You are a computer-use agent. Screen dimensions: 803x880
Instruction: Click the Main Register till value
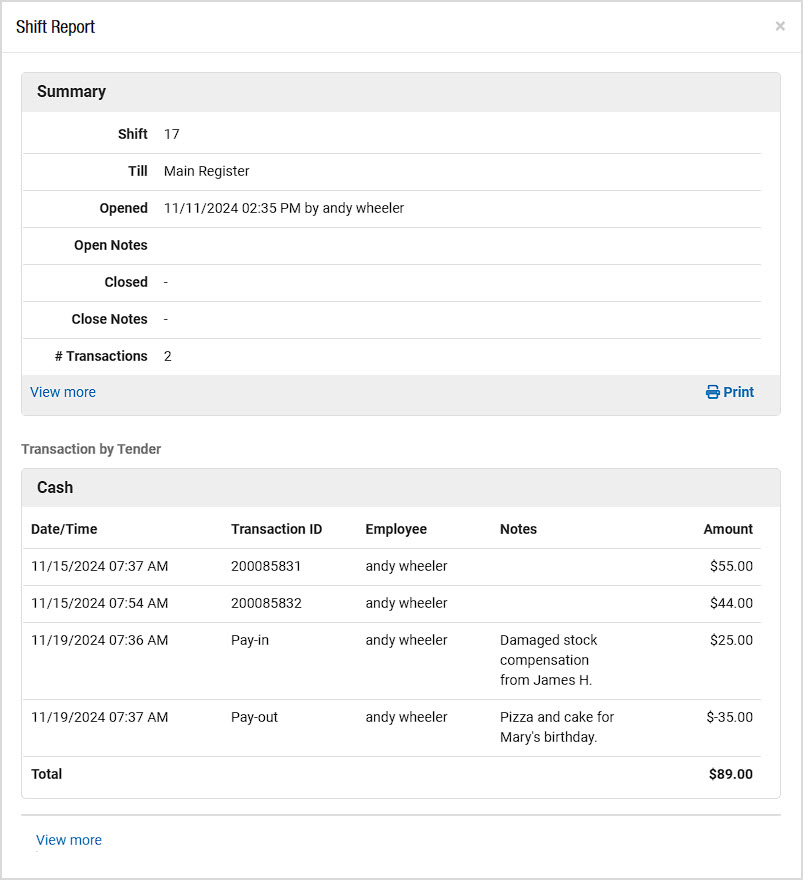coord(207,171)
